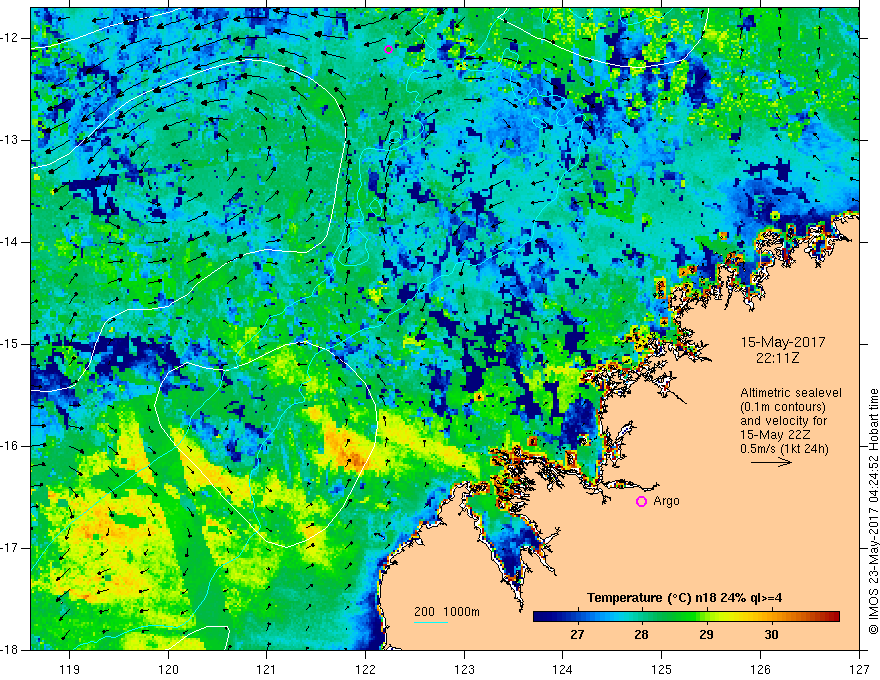Click longitude axis label 119
This screenshot has height=680, width=880.
point(70,669)
